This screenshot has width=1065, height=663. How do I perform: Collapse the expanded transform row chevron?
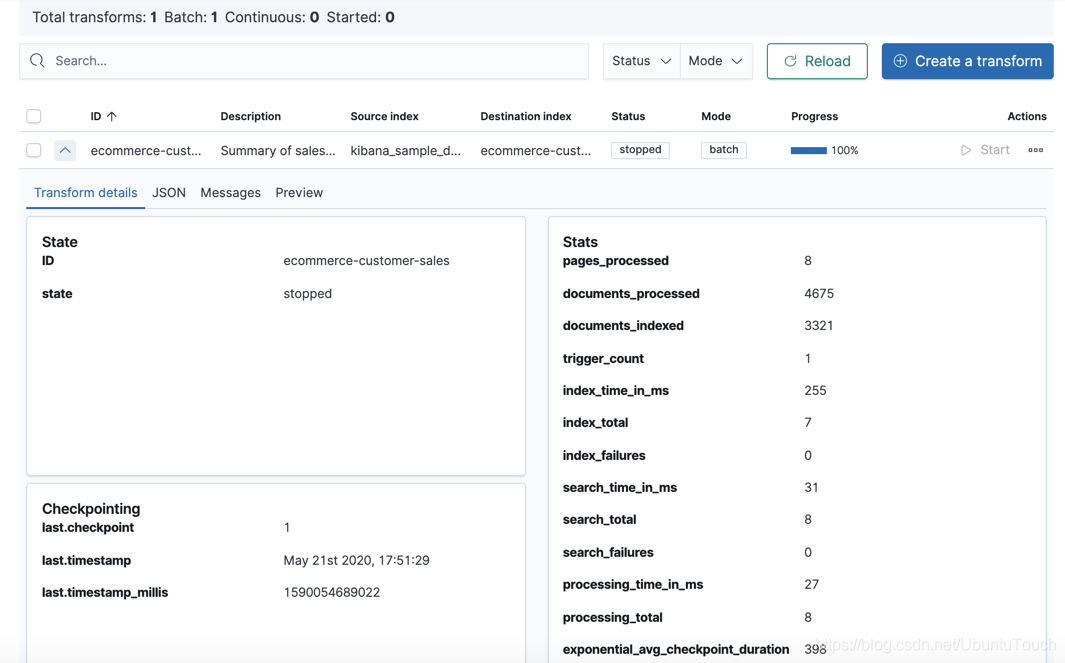coord(64,150)
